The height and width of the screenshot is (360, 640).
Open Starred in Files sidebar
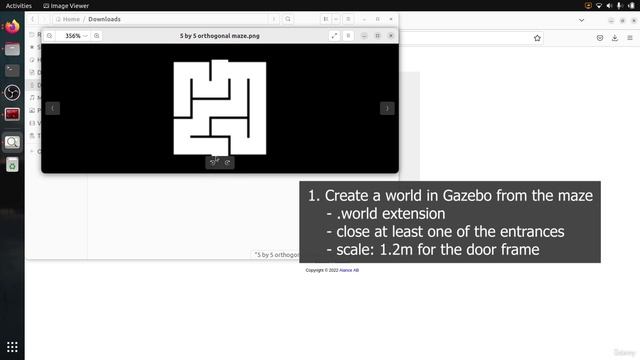pyautogui.click(x=35, y=47)
